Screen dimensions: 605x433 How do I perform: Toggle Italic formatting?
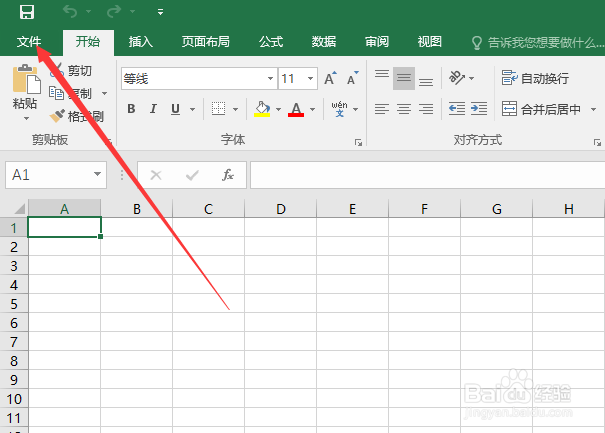coord(153,109)
